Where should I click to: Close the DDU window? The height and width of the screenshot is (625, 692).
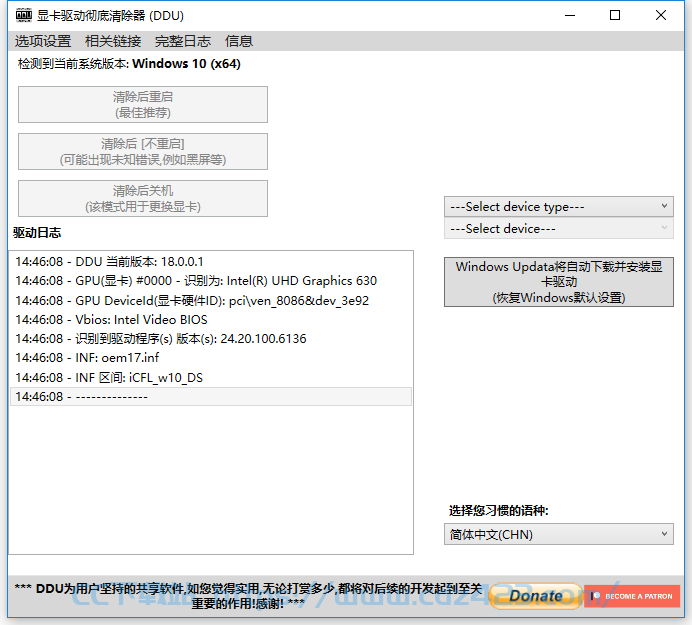[661, 15]
